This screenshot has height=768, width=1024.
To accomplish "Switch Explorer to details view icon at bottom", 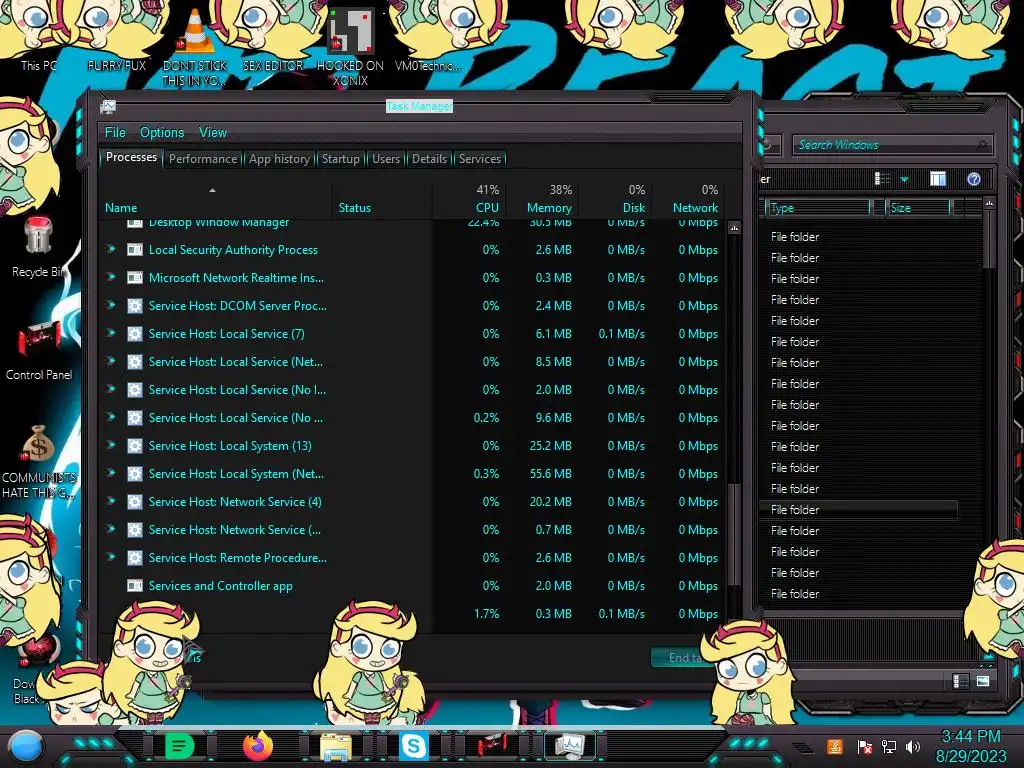I will [x=960, y=681].
